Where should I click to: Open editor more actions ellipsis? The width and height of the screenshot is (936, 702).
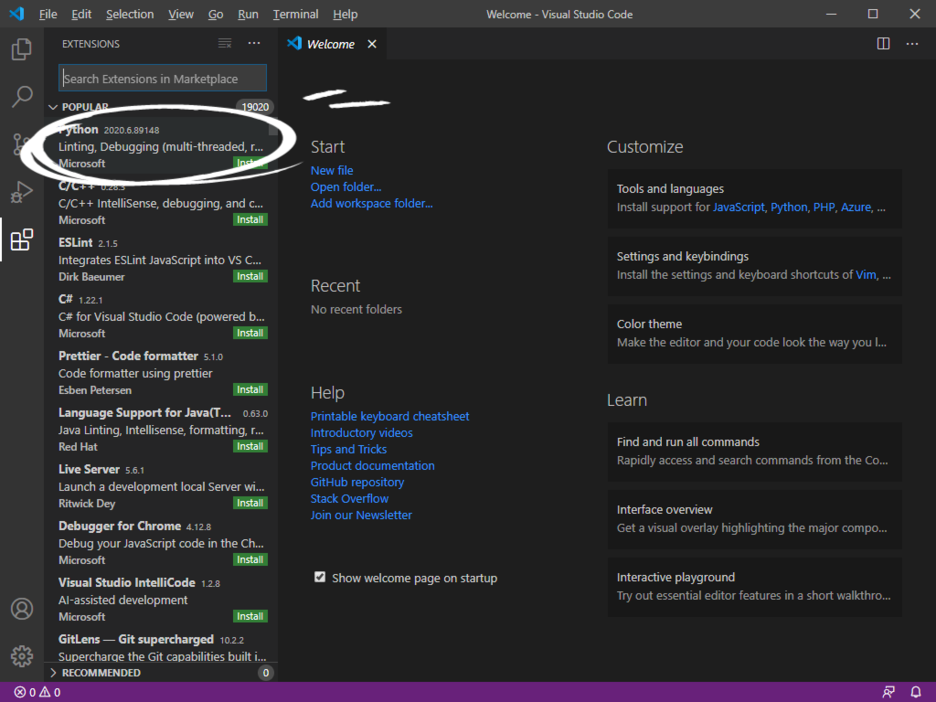(912, 44)
